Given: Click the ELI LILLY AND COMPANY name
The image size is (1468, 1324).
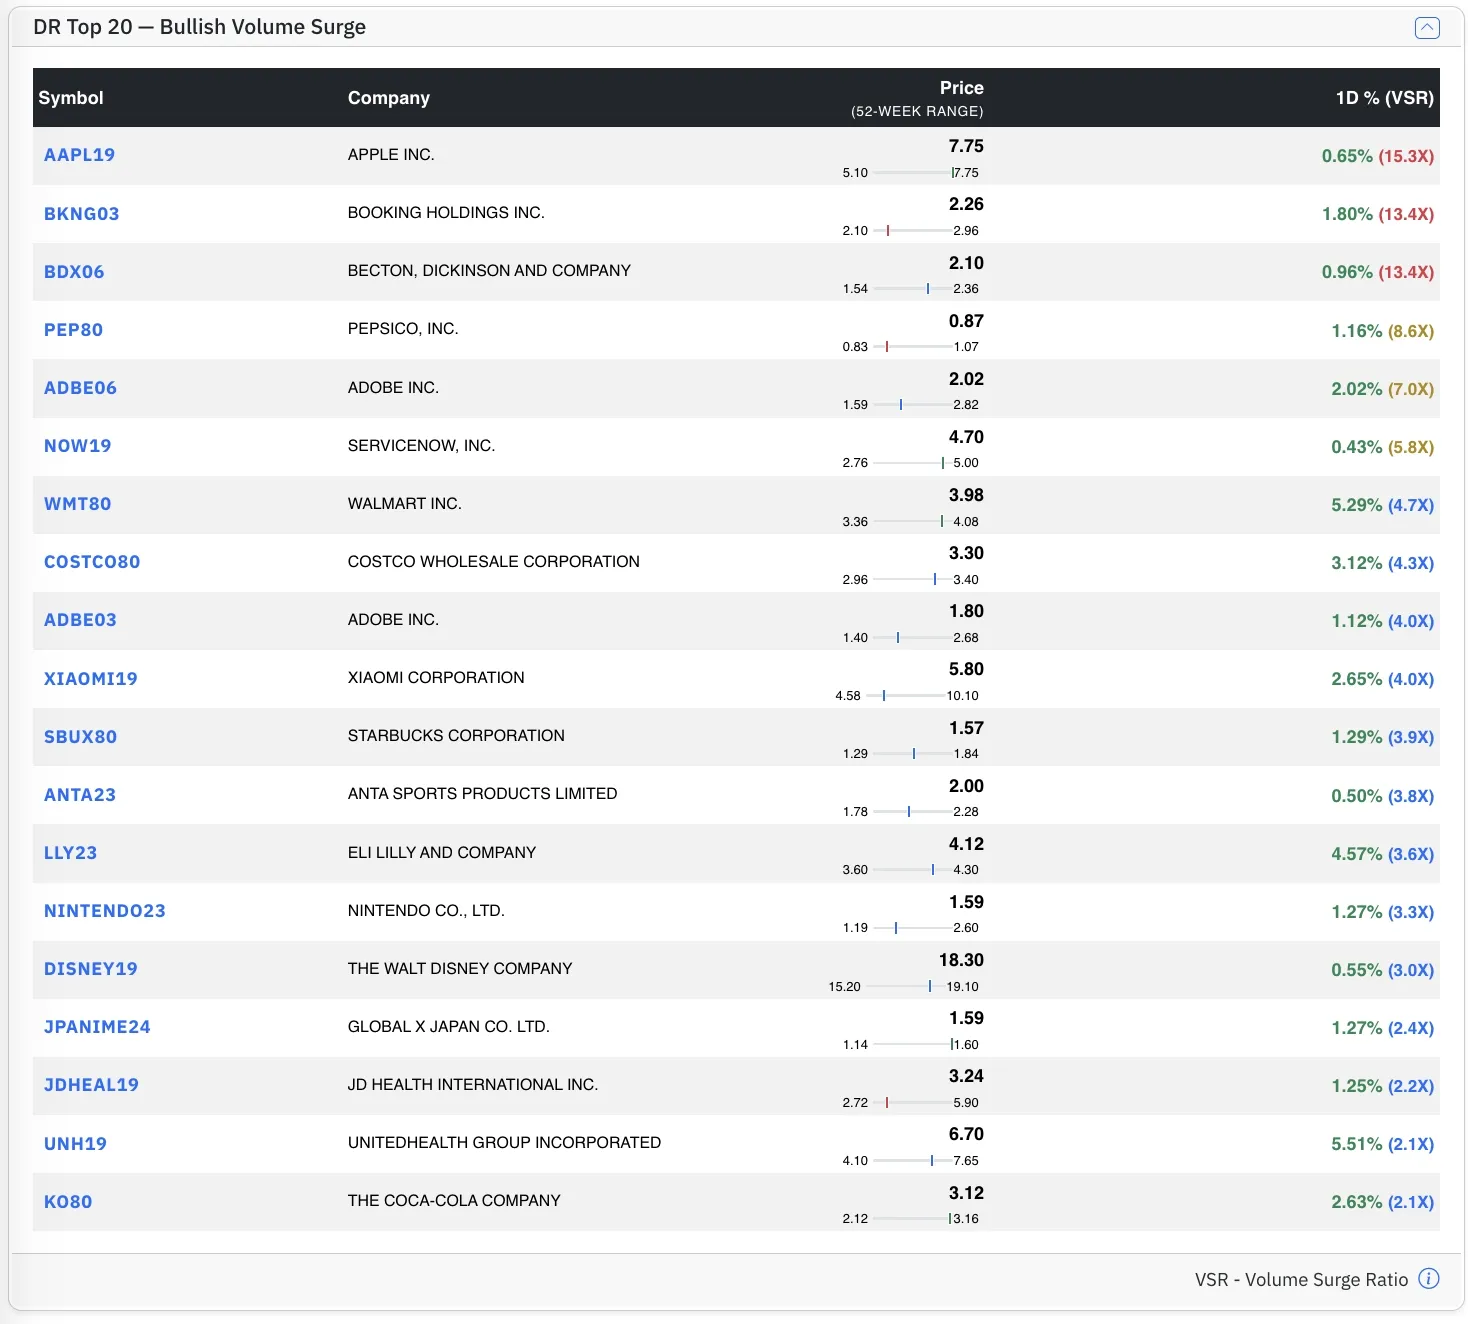Looking at the screenshot, I should click(x=442, y=852).
